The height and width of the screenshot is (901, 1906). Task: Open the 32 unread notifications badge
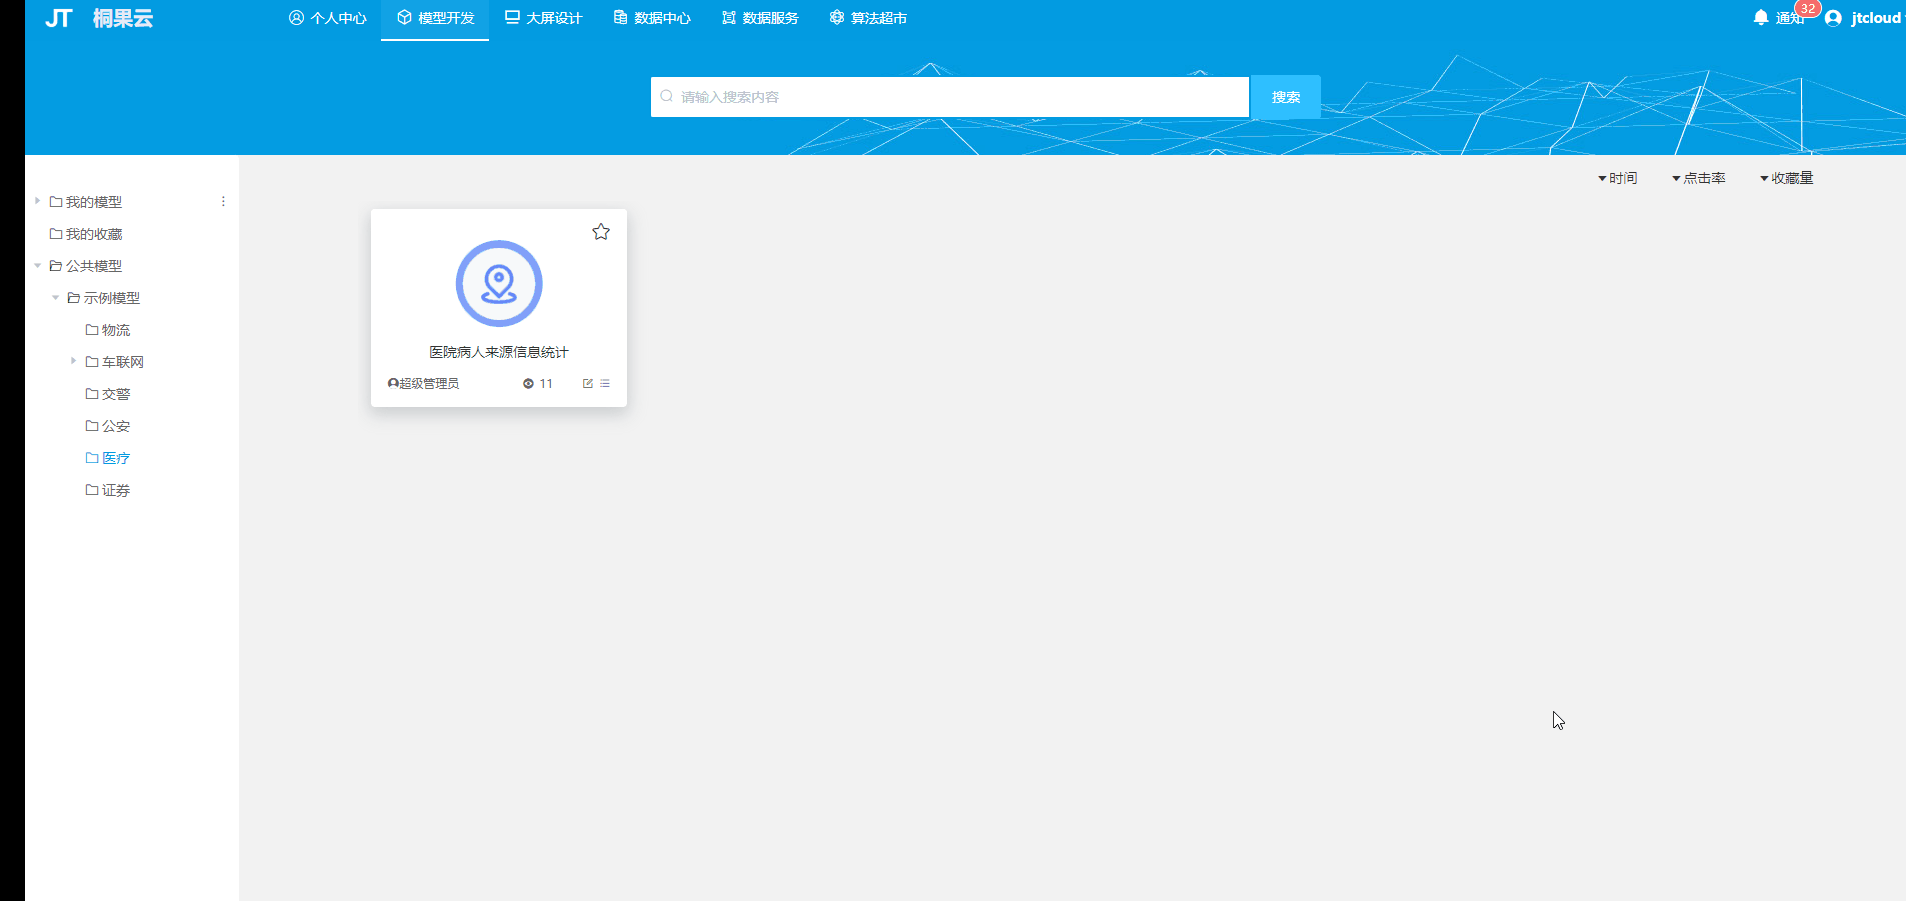coord(1808,9)
